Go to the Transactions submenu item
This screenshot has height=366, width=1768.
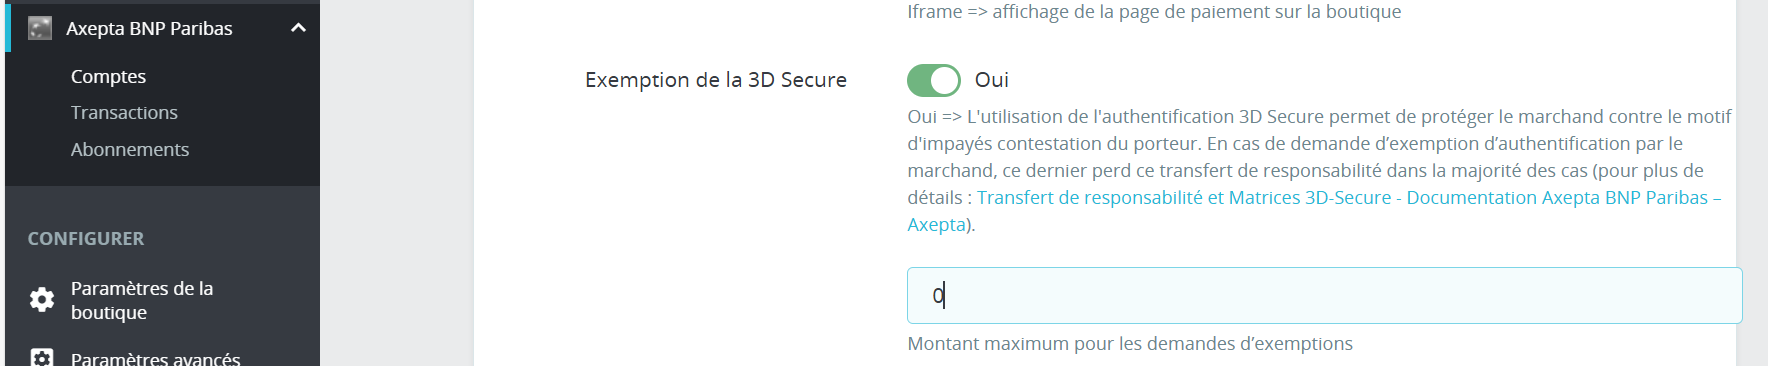(124, 112)
